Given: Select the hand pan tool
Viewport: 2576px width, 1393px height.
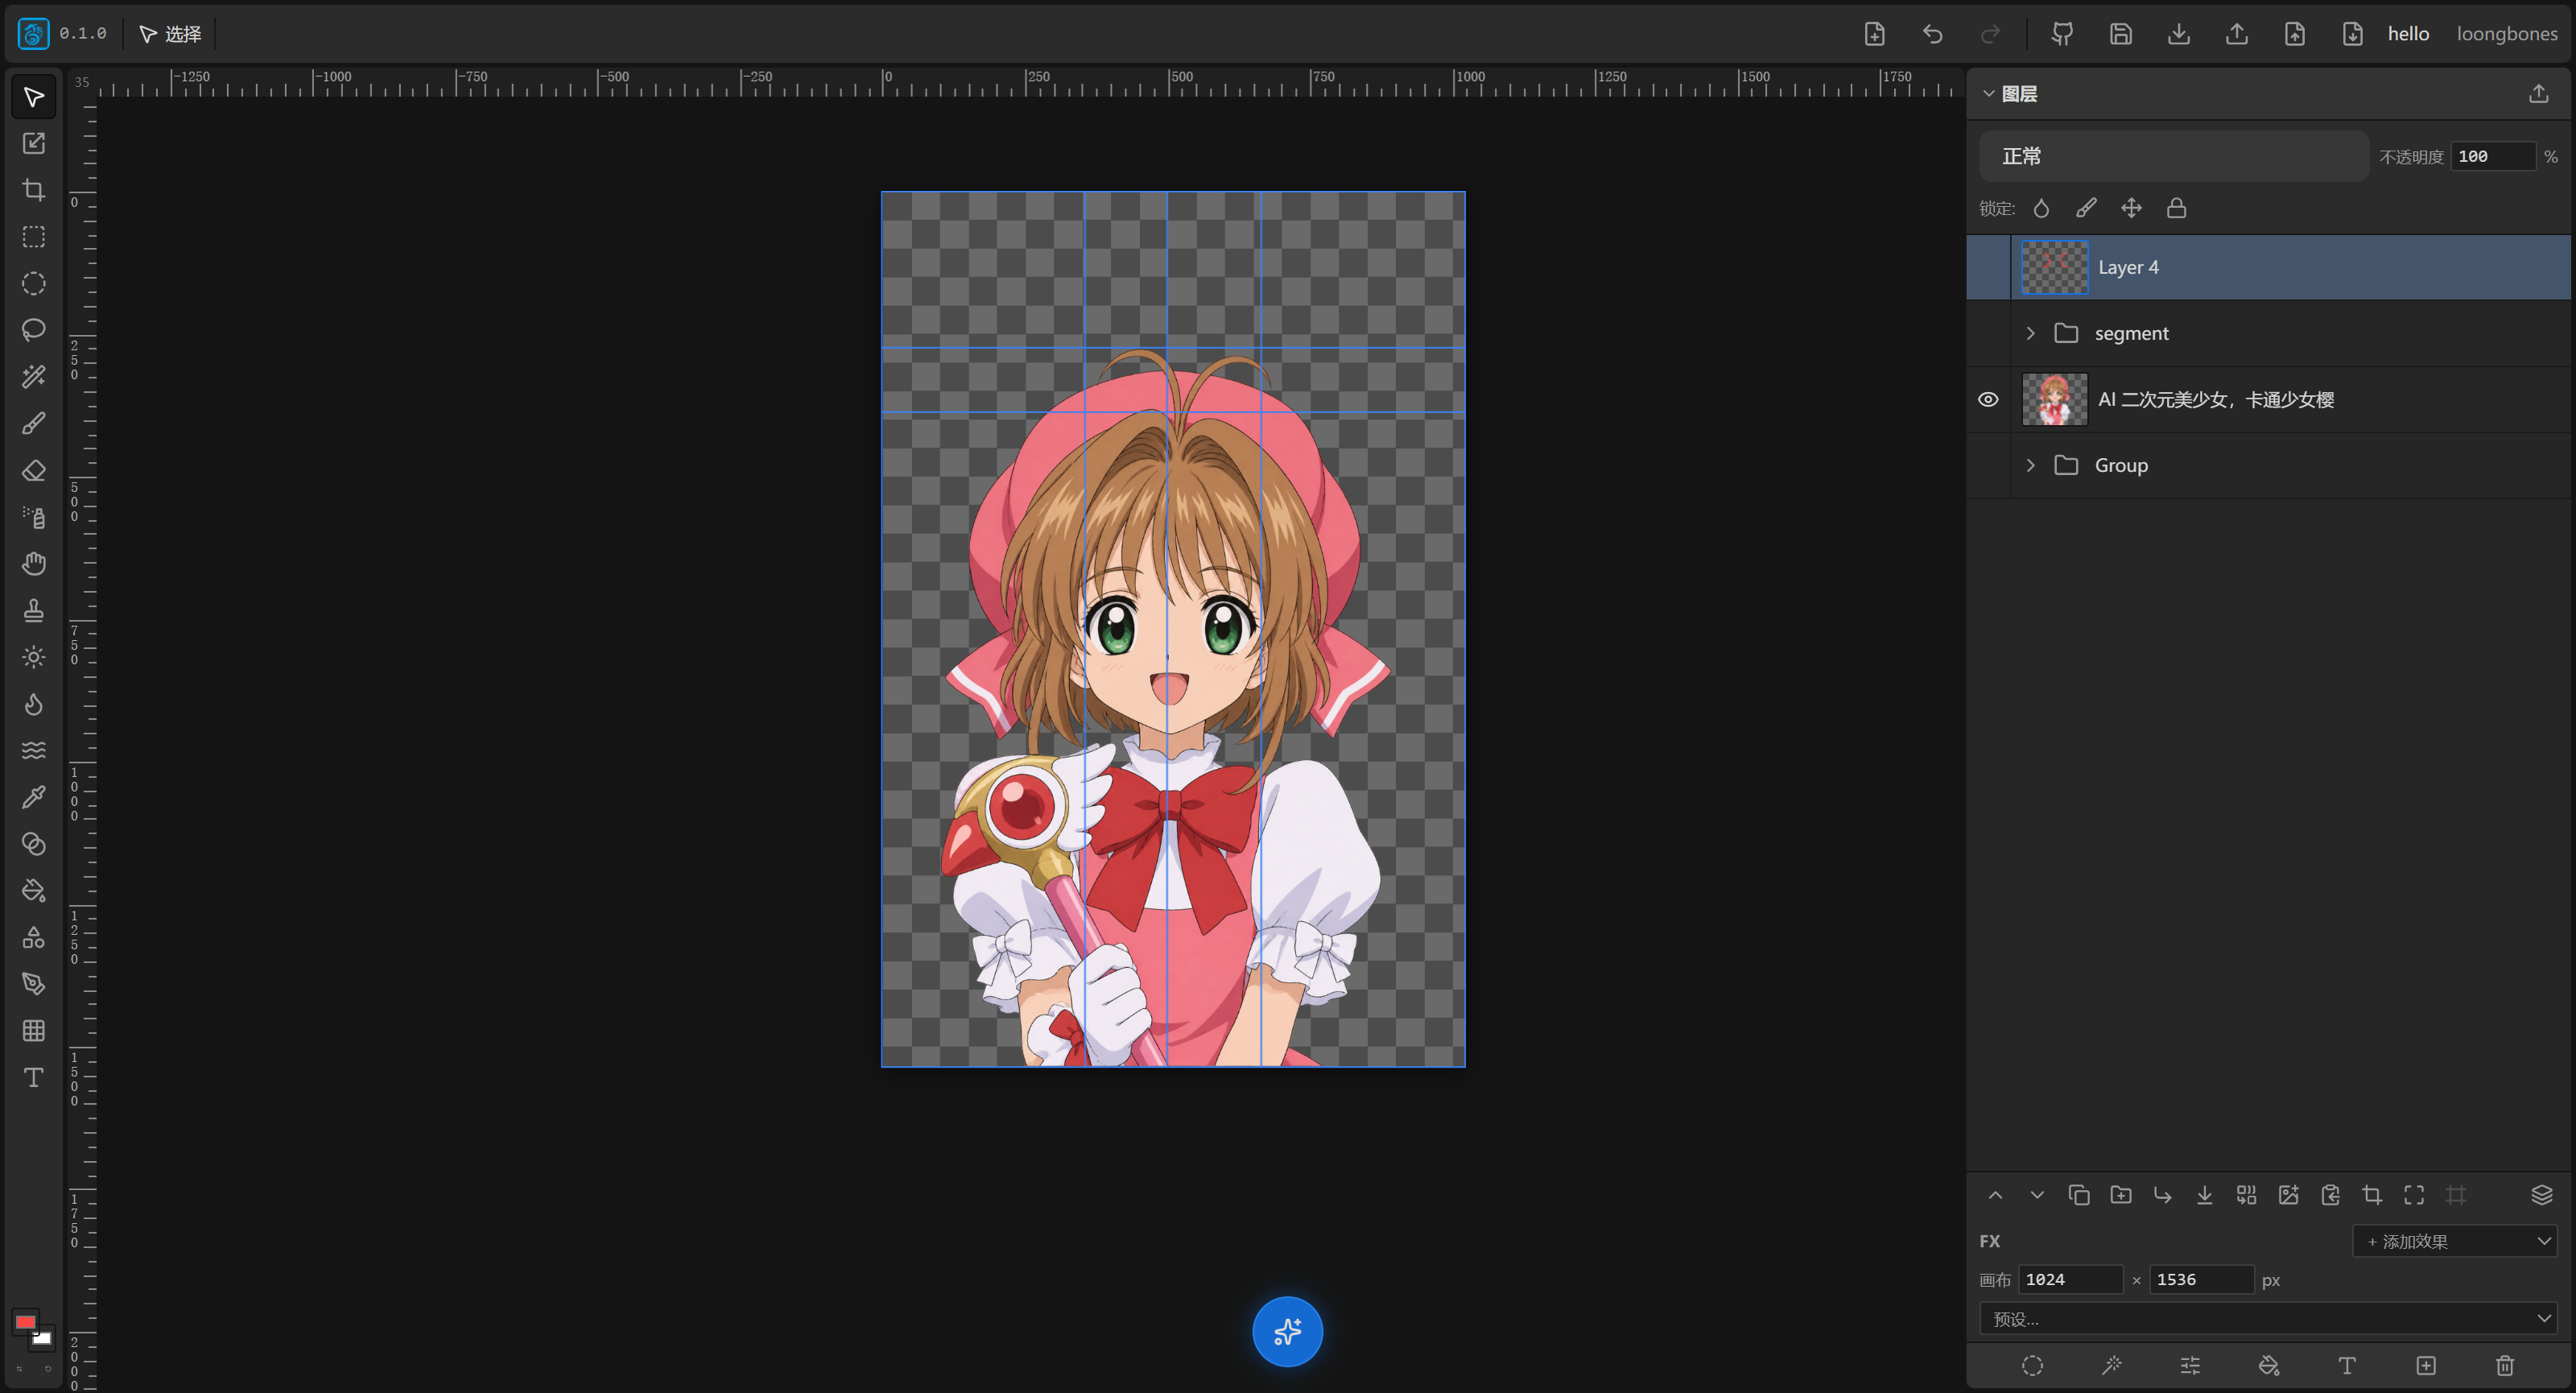Looking at the screenshot, I should (x=34, y=564).
